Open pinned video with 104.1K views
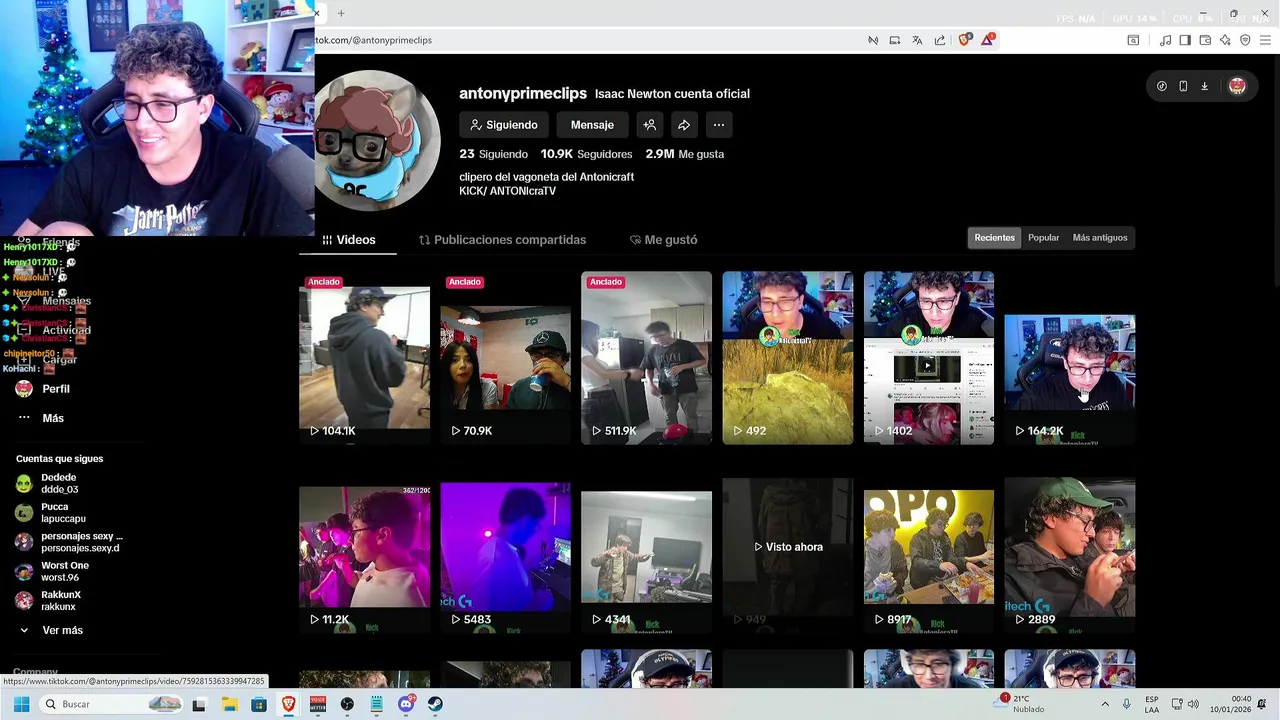This screenshot has height=720, width=1280. point(364,358)
